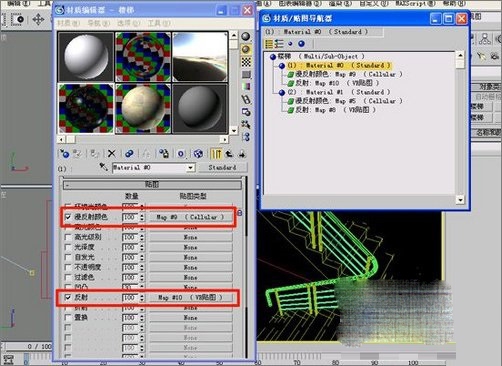Toggle Backlight icon beside sample slots
The width and height of the screenshot is (502, 366).
click(246, 49)
